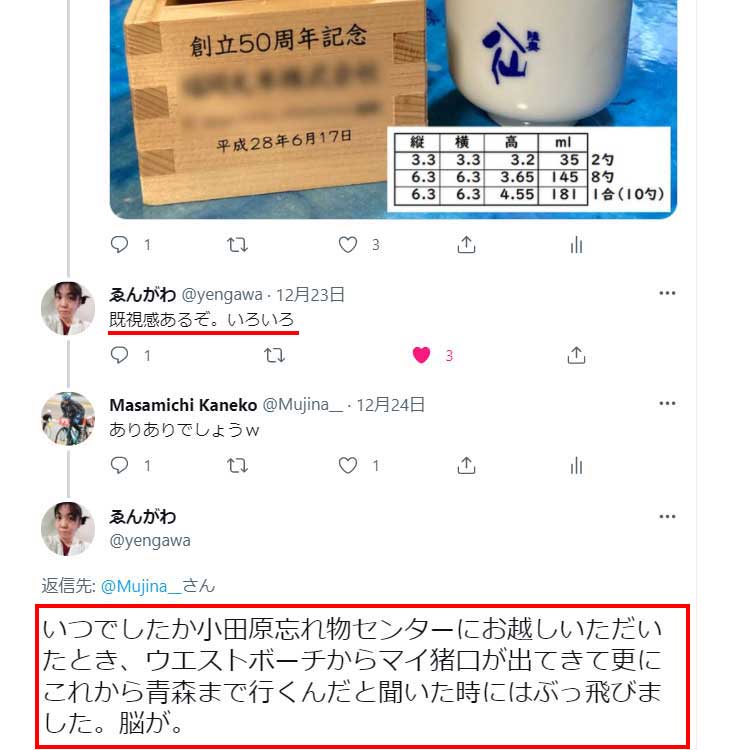Open more options for Masamichi Kaneko's tweet
This screenshot has height=750, width=750.
click(x=667, y=403)
